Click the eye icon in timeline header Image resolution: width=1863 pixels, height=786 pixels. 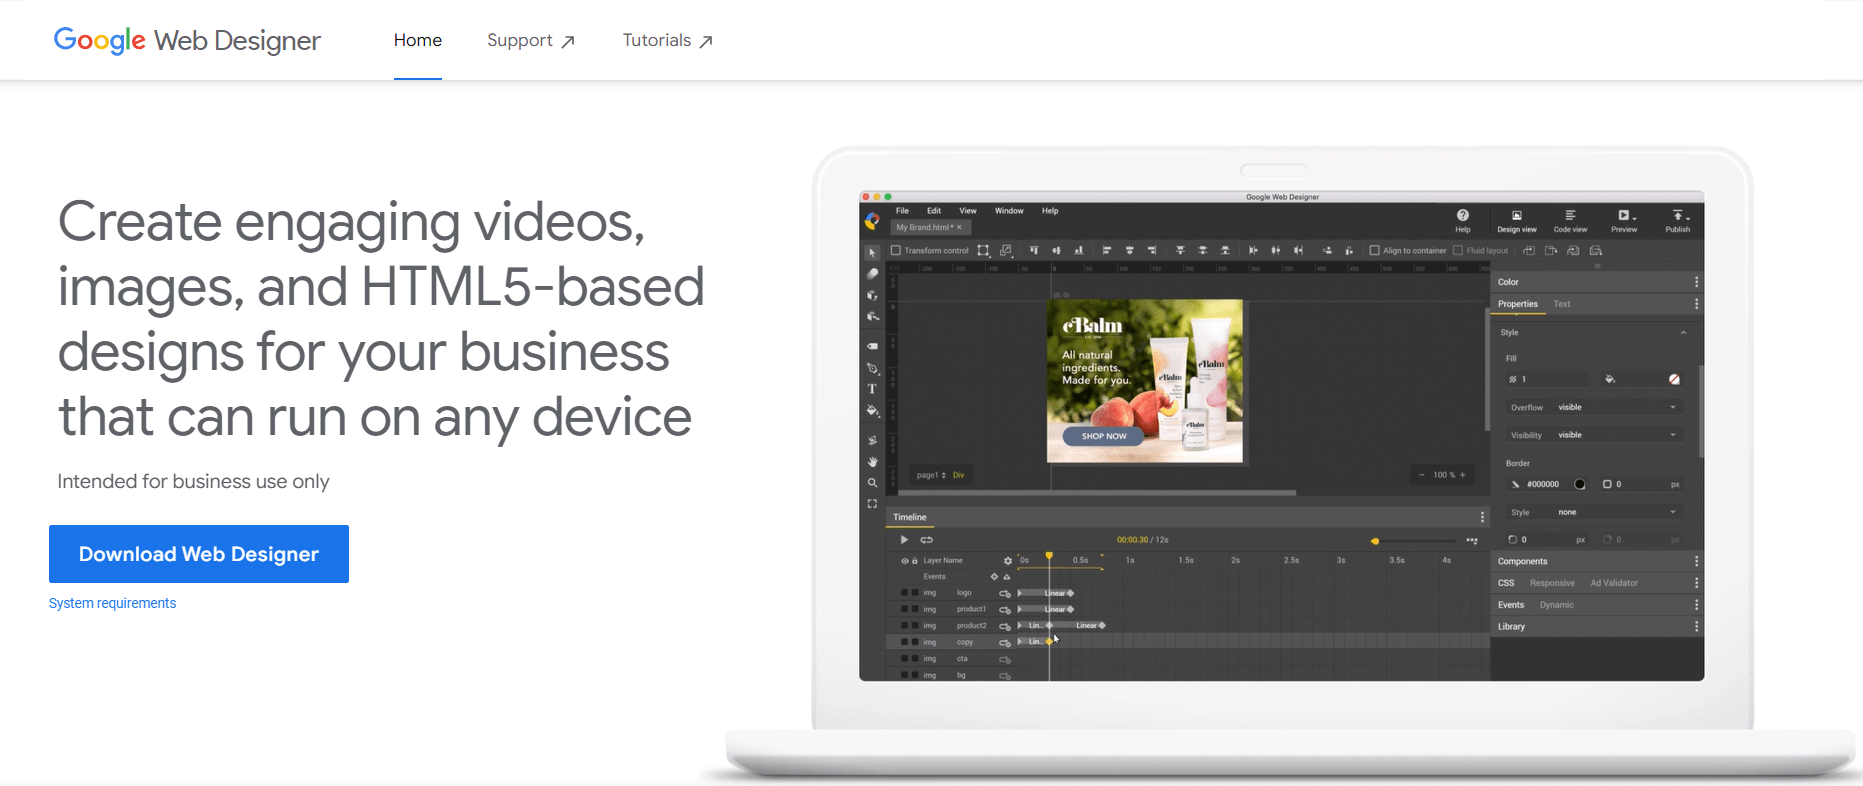(904, 561)
